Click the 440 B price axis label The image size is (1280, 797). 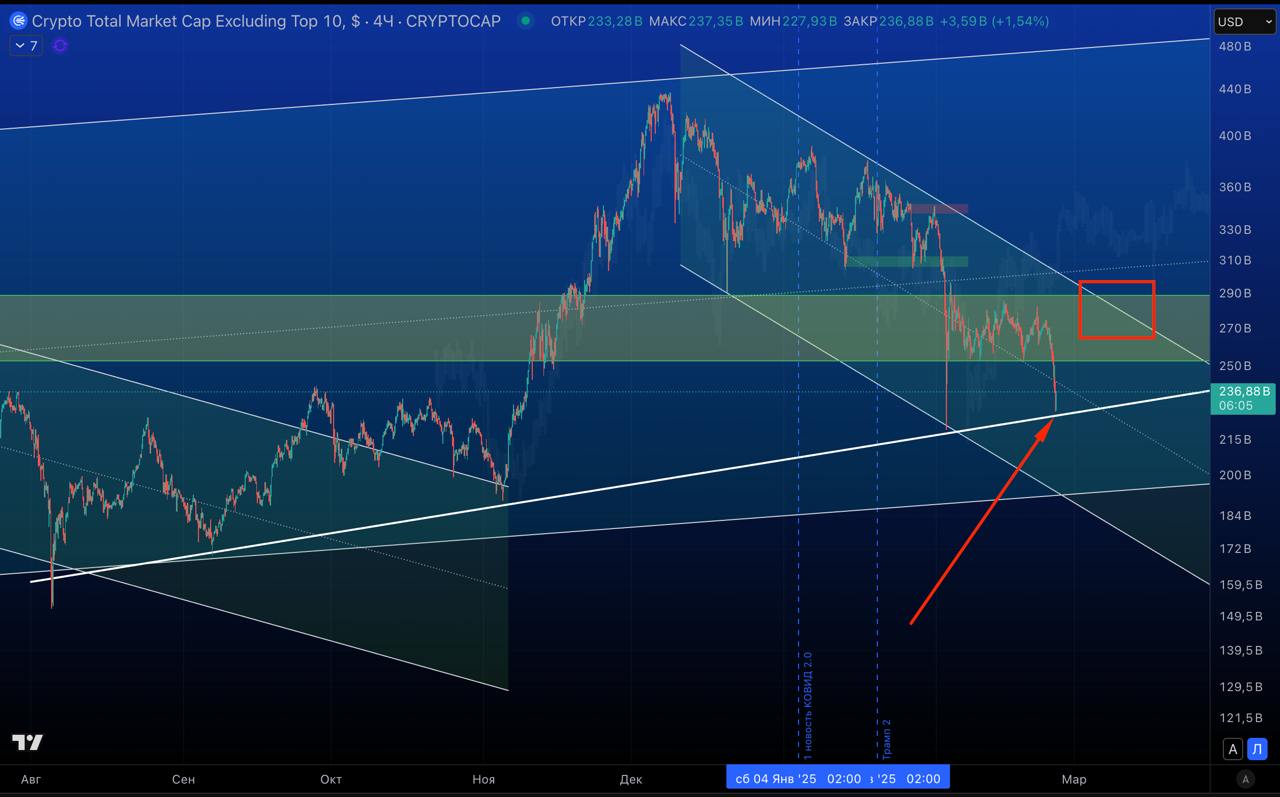(1235, 89)
